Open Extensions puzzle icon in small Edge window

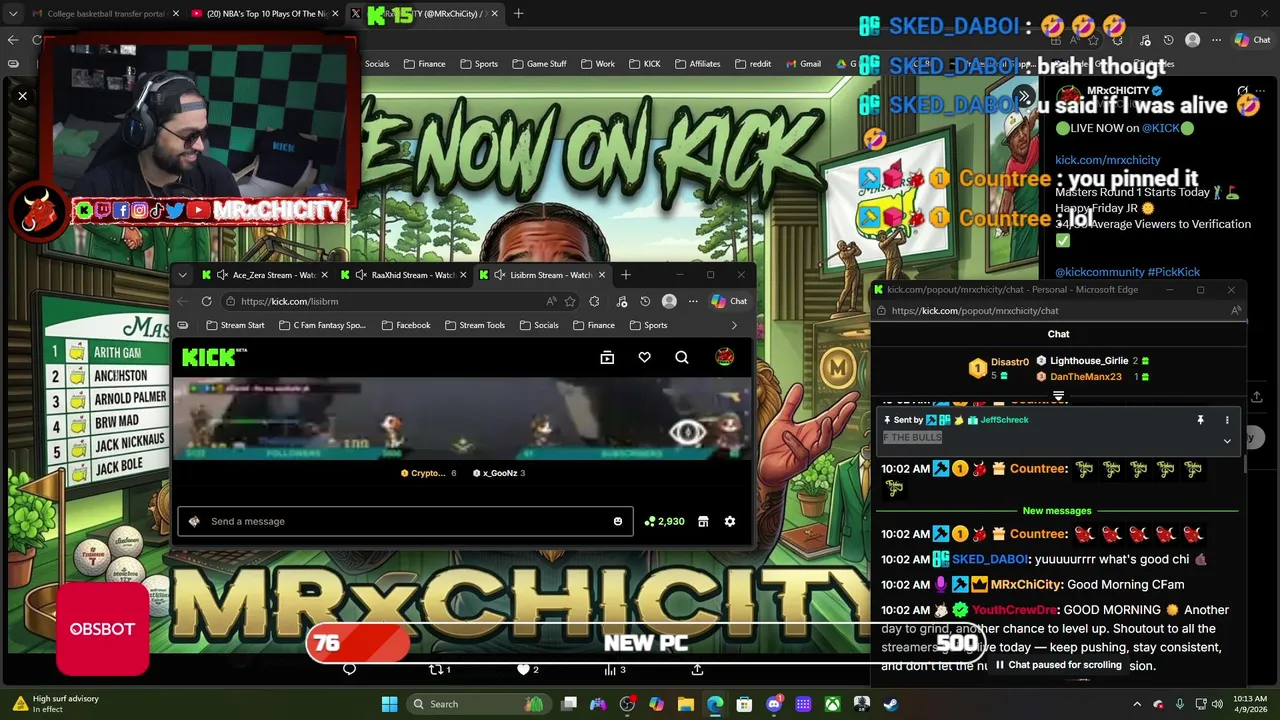pos(594,301)
